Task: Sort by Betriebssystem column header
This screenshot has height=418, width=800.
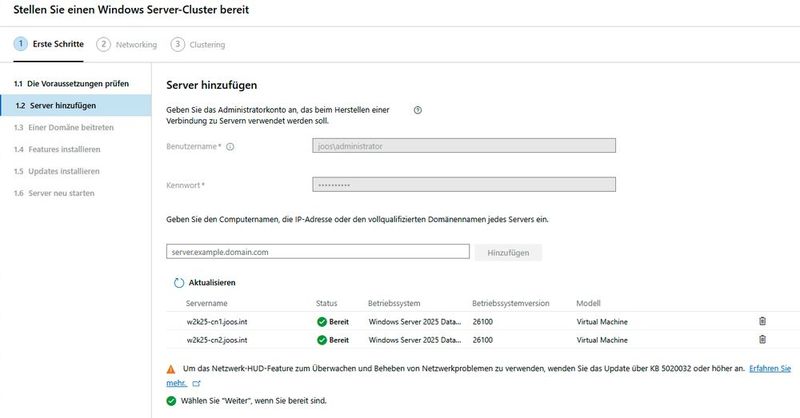Action: [394, 303]
